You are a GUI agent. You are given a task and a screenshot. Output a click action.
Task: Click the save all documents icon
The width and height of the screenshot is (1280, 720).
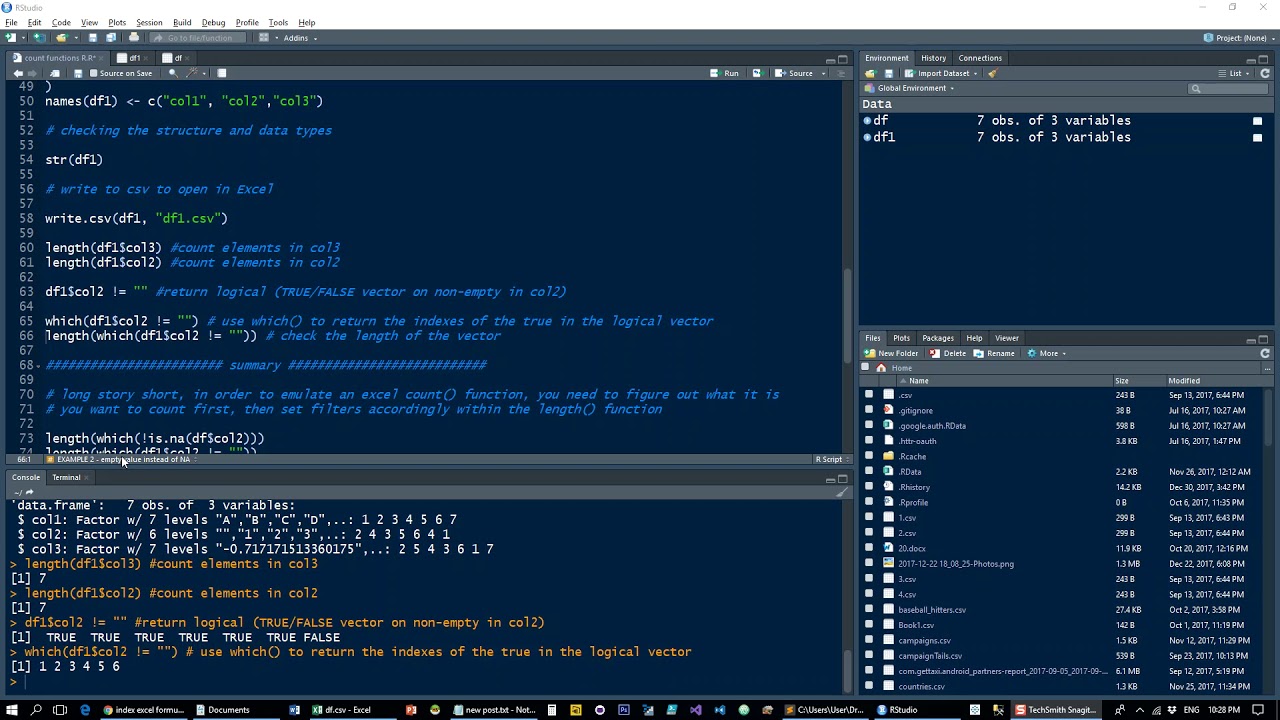pos(111,38)
